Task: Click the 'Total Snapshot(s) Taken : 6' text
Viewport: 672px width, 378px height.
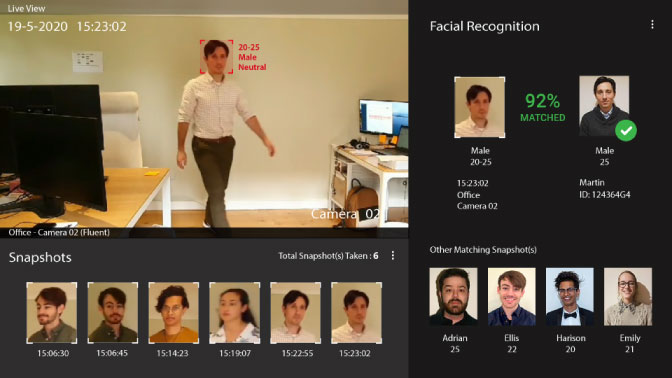Action: click(x=328, y=256)
